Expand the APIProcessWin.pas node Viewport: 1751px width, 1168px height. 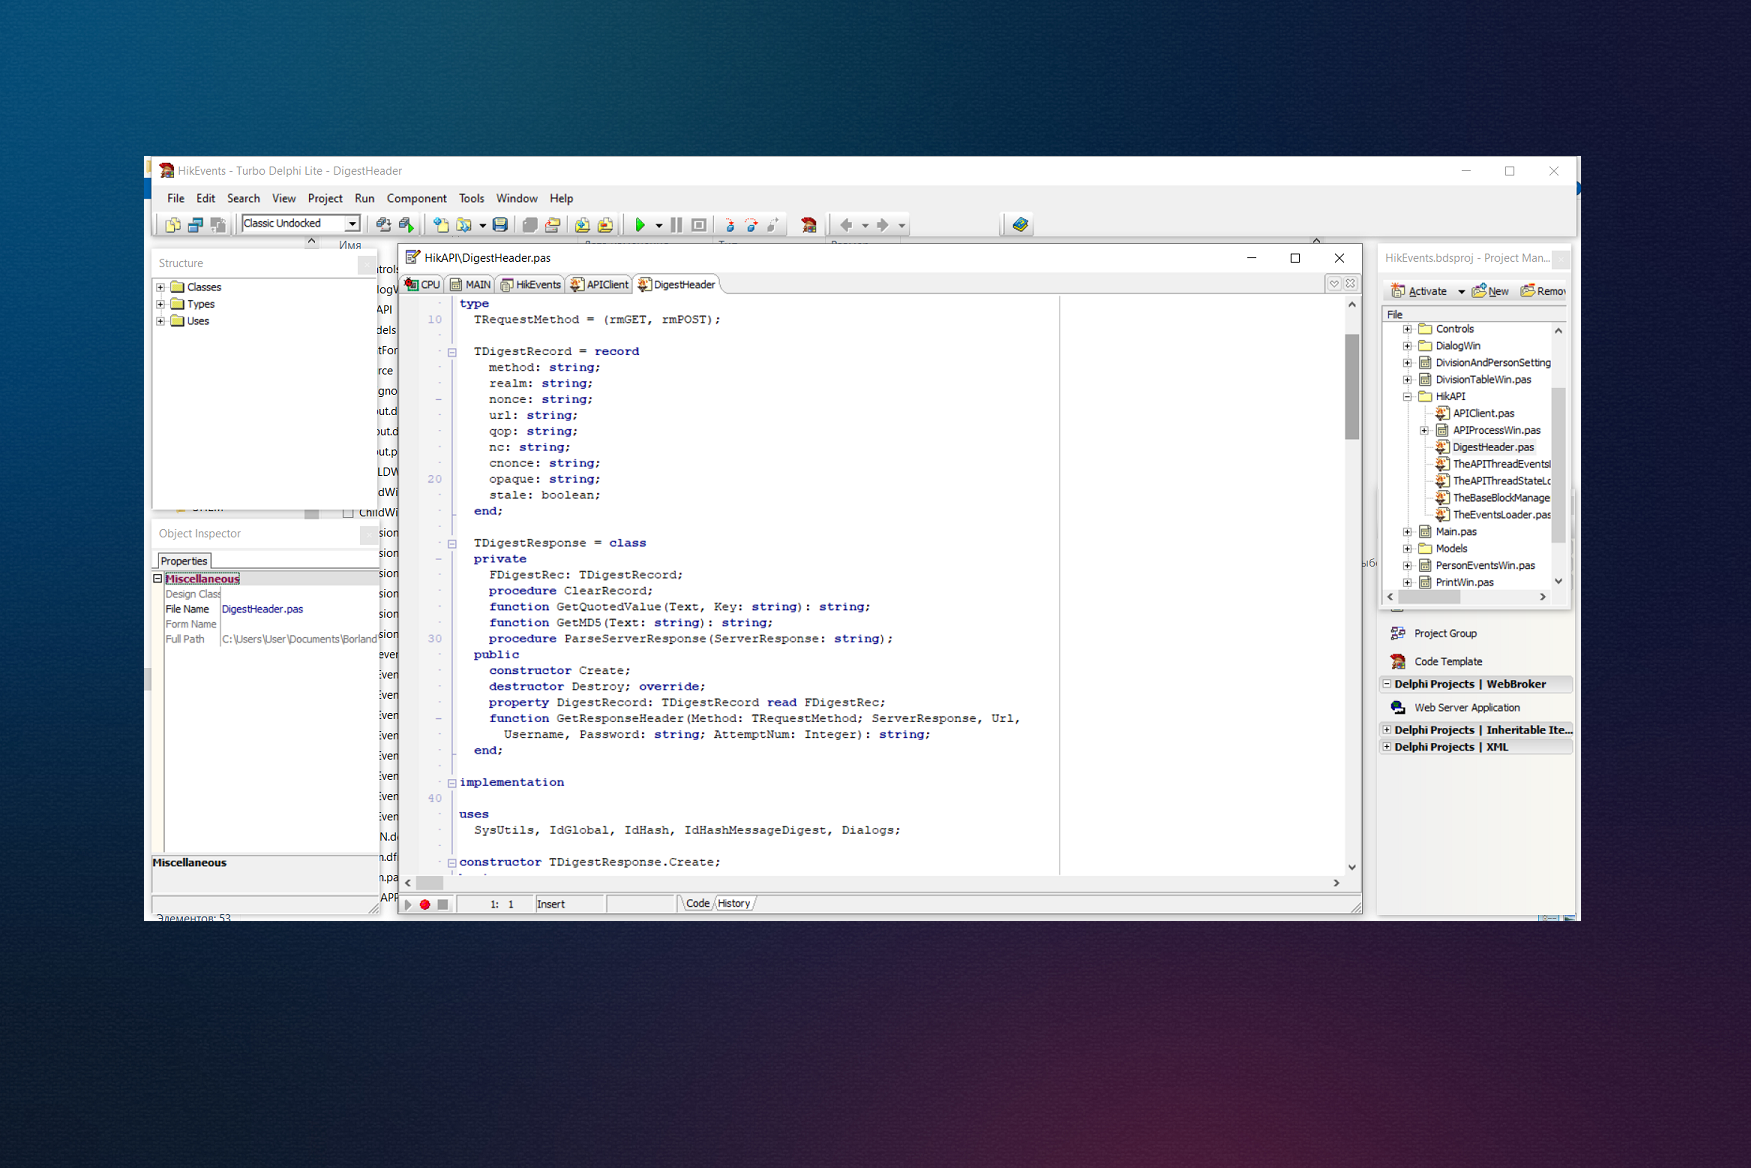(x=1424, y=430)
